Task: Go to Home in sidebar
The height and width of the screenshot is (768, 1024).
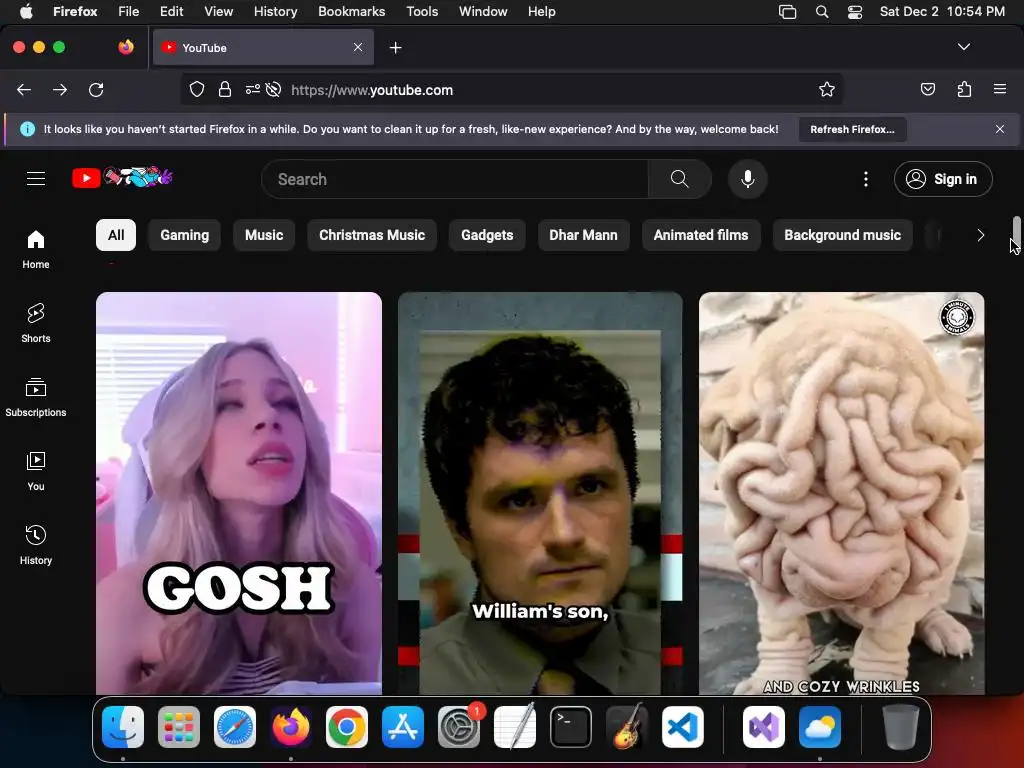Action: tap(36, 249)
